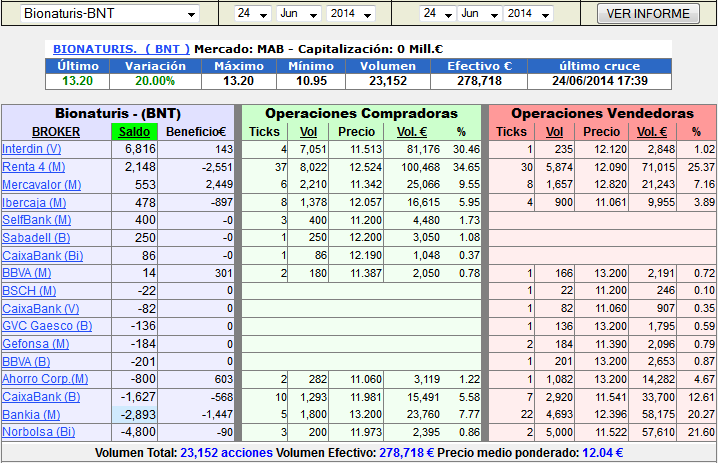Select the 5,000 sell volume for Norbolsa

pos(559,432)
